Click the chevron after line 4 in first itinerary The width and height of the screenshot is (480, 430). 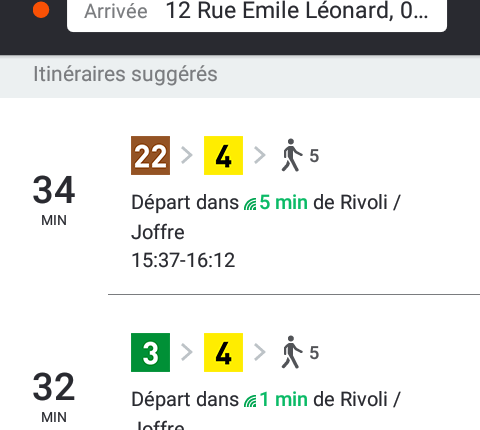pos(260,155)
